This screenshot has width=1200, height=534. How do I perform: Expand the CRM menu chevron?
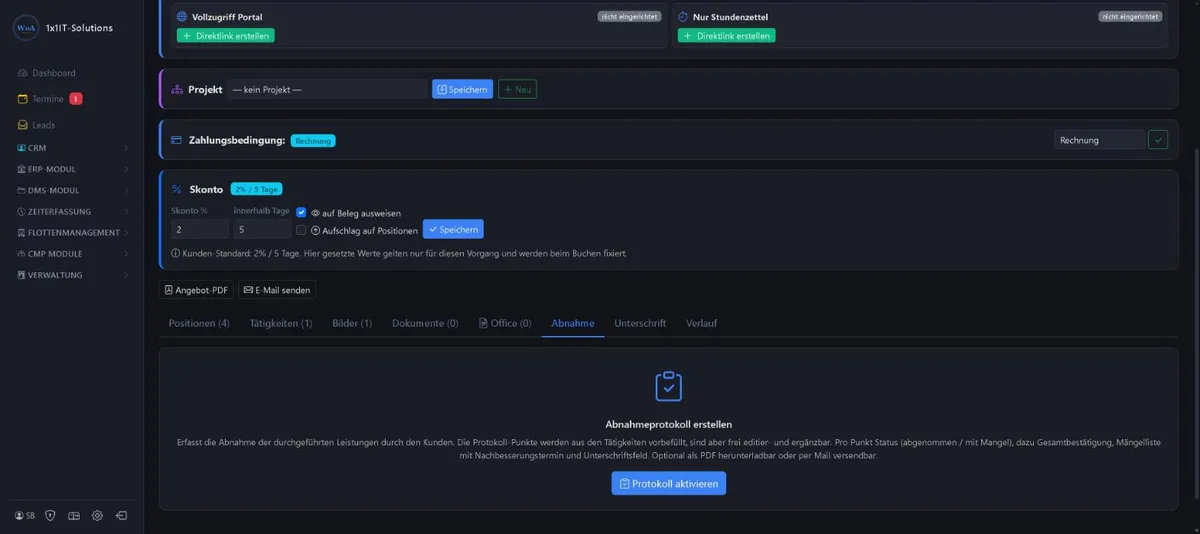tap(126, 148)
